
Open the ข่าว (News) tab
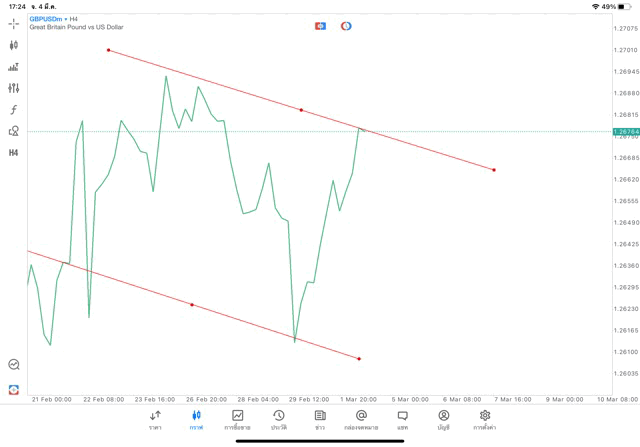320,419
